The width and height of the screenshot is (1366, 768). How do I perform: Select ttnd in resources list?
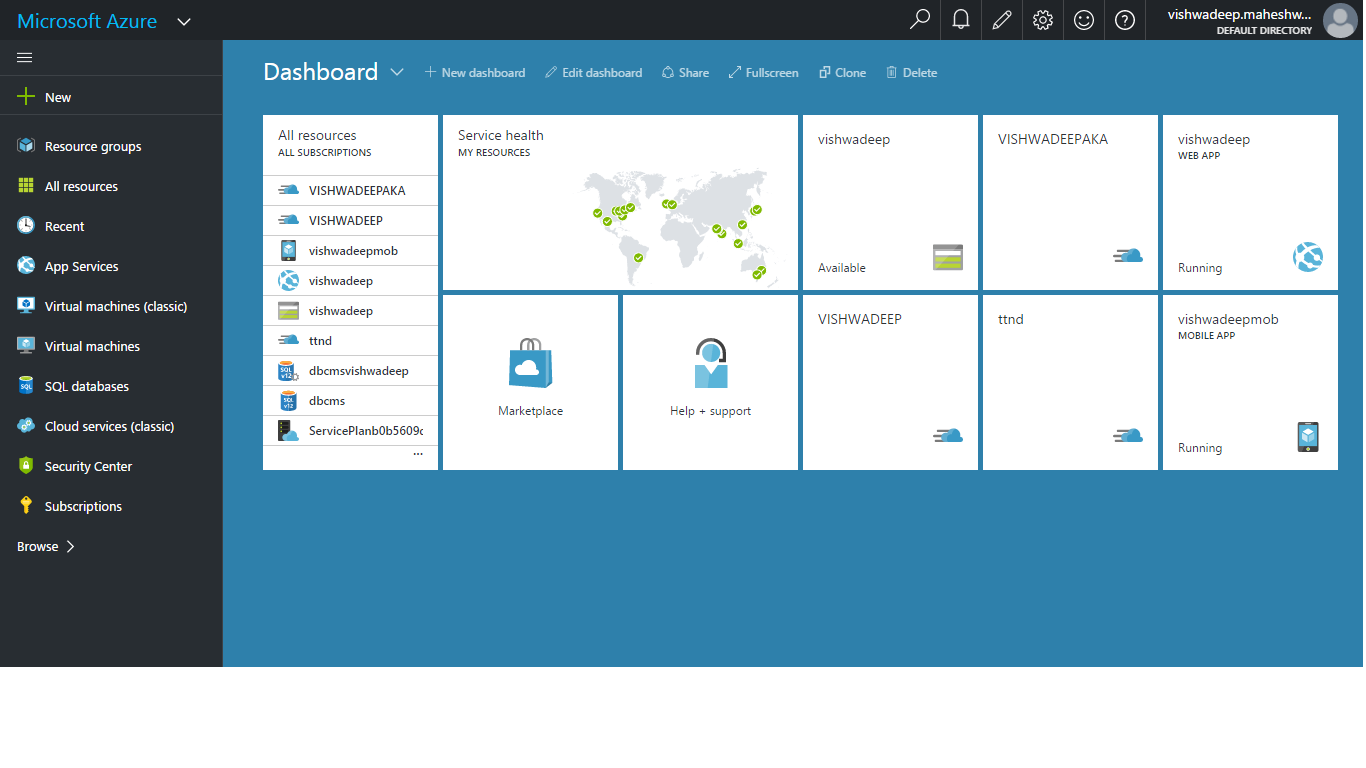pos(350,340)
